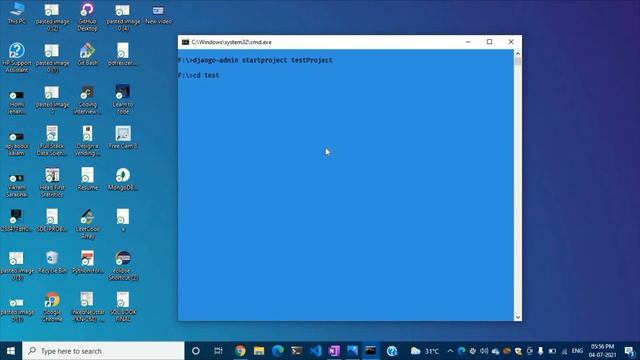This screenshot has height=360, width=640.
Task: Click the battery tray icon
Action: pyautogui.click(x=552, y=351)
